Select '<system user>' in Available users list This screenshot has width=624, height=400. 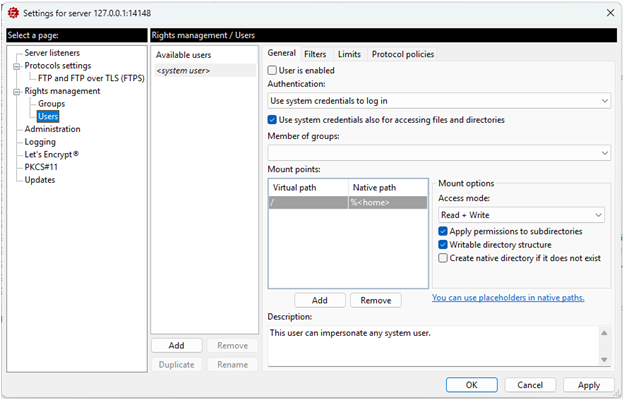click(x=183, y=71)
